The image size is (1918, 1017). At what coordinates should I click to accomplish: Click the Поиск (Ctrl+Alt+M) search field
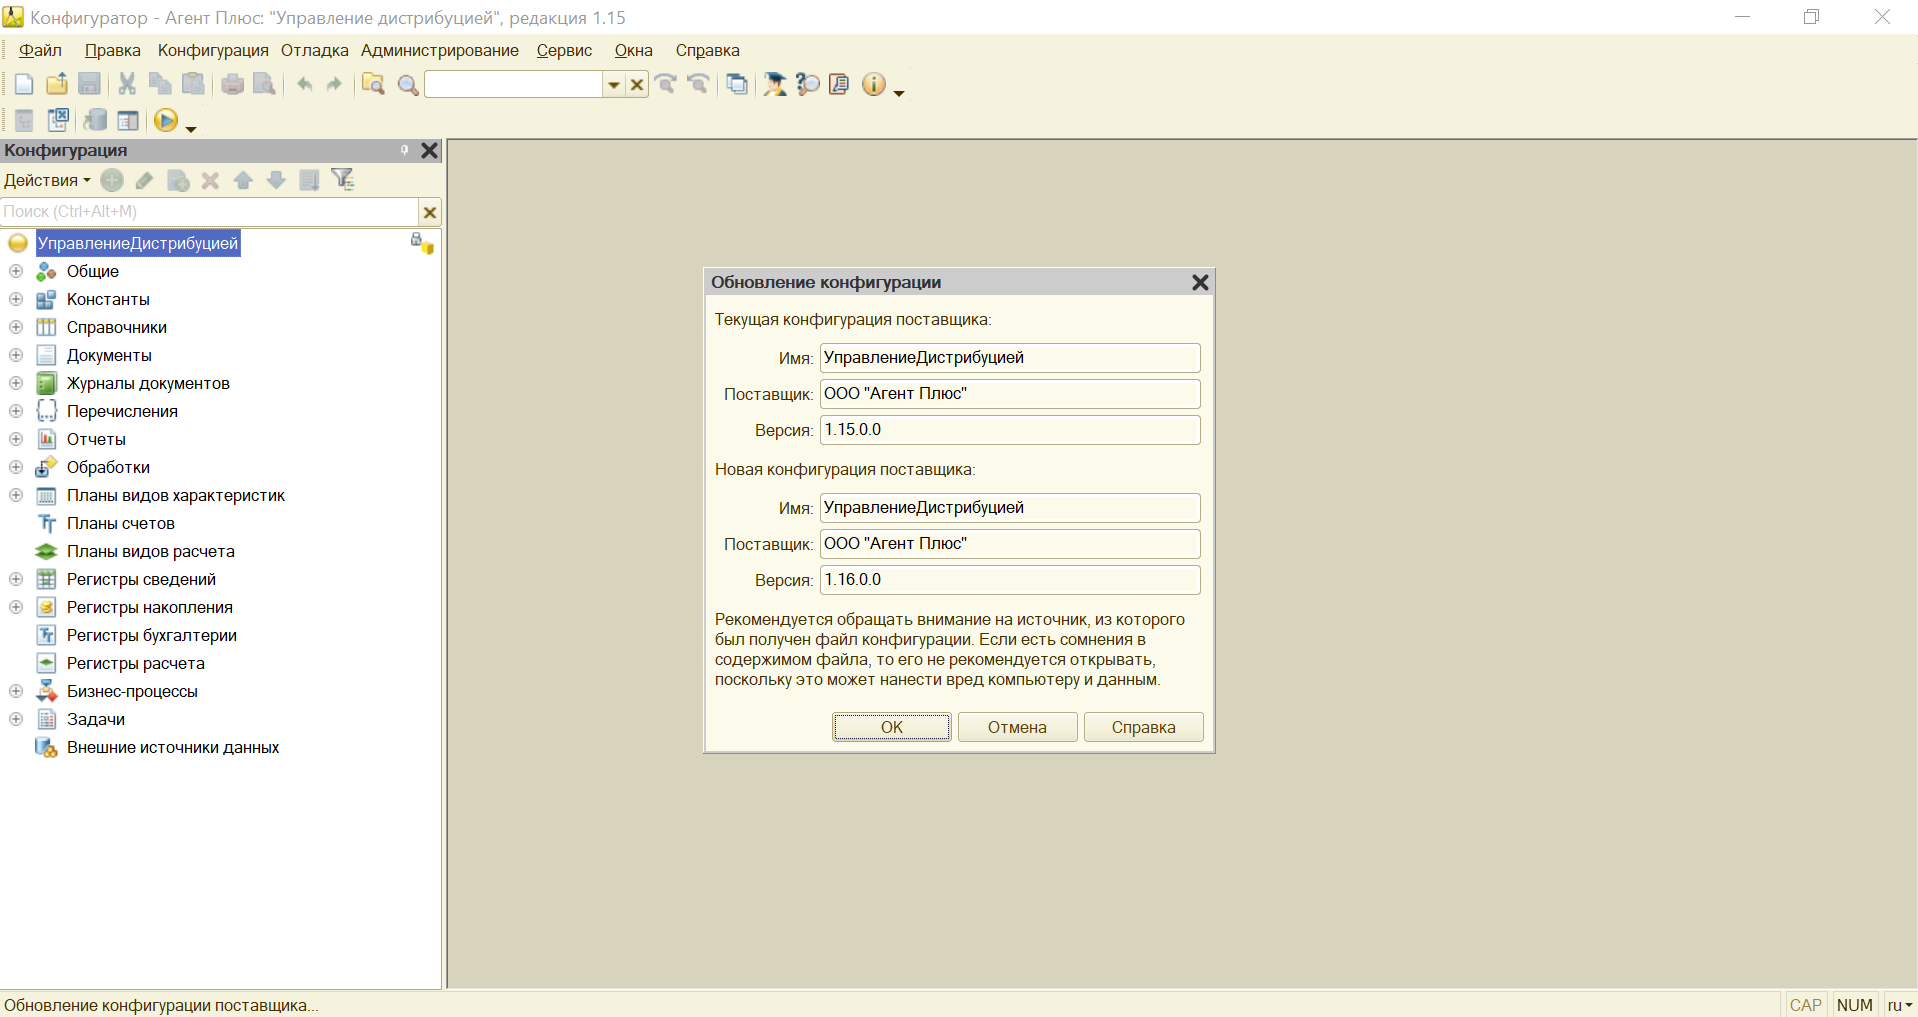coord(209,212)
